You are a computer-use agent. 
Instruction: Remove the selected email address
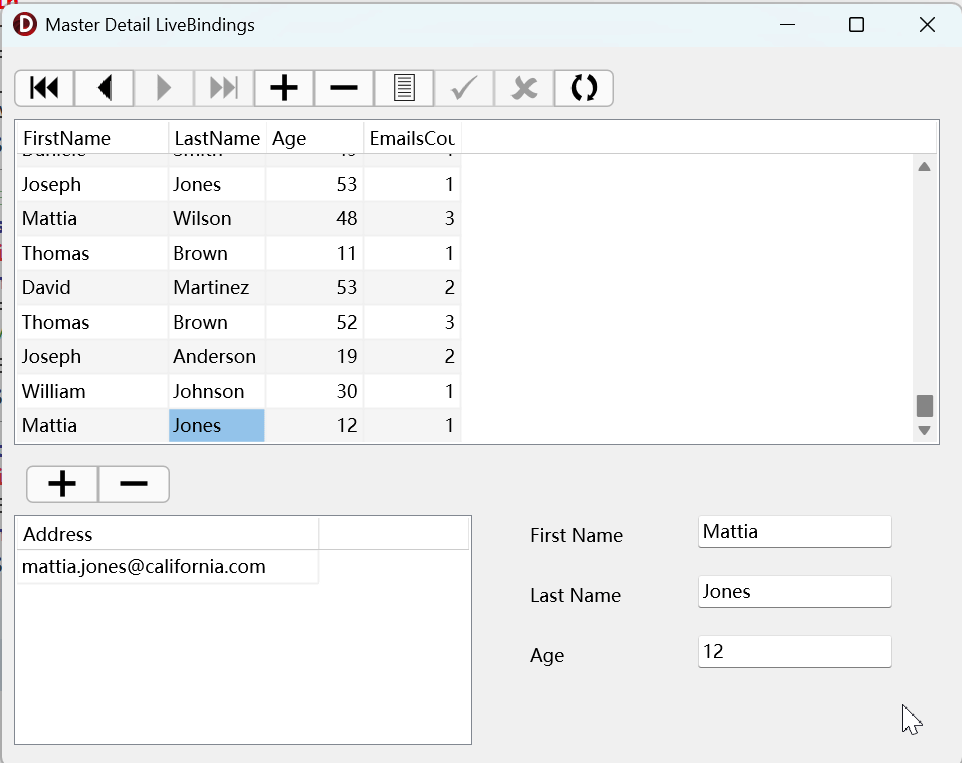point(134,484)
